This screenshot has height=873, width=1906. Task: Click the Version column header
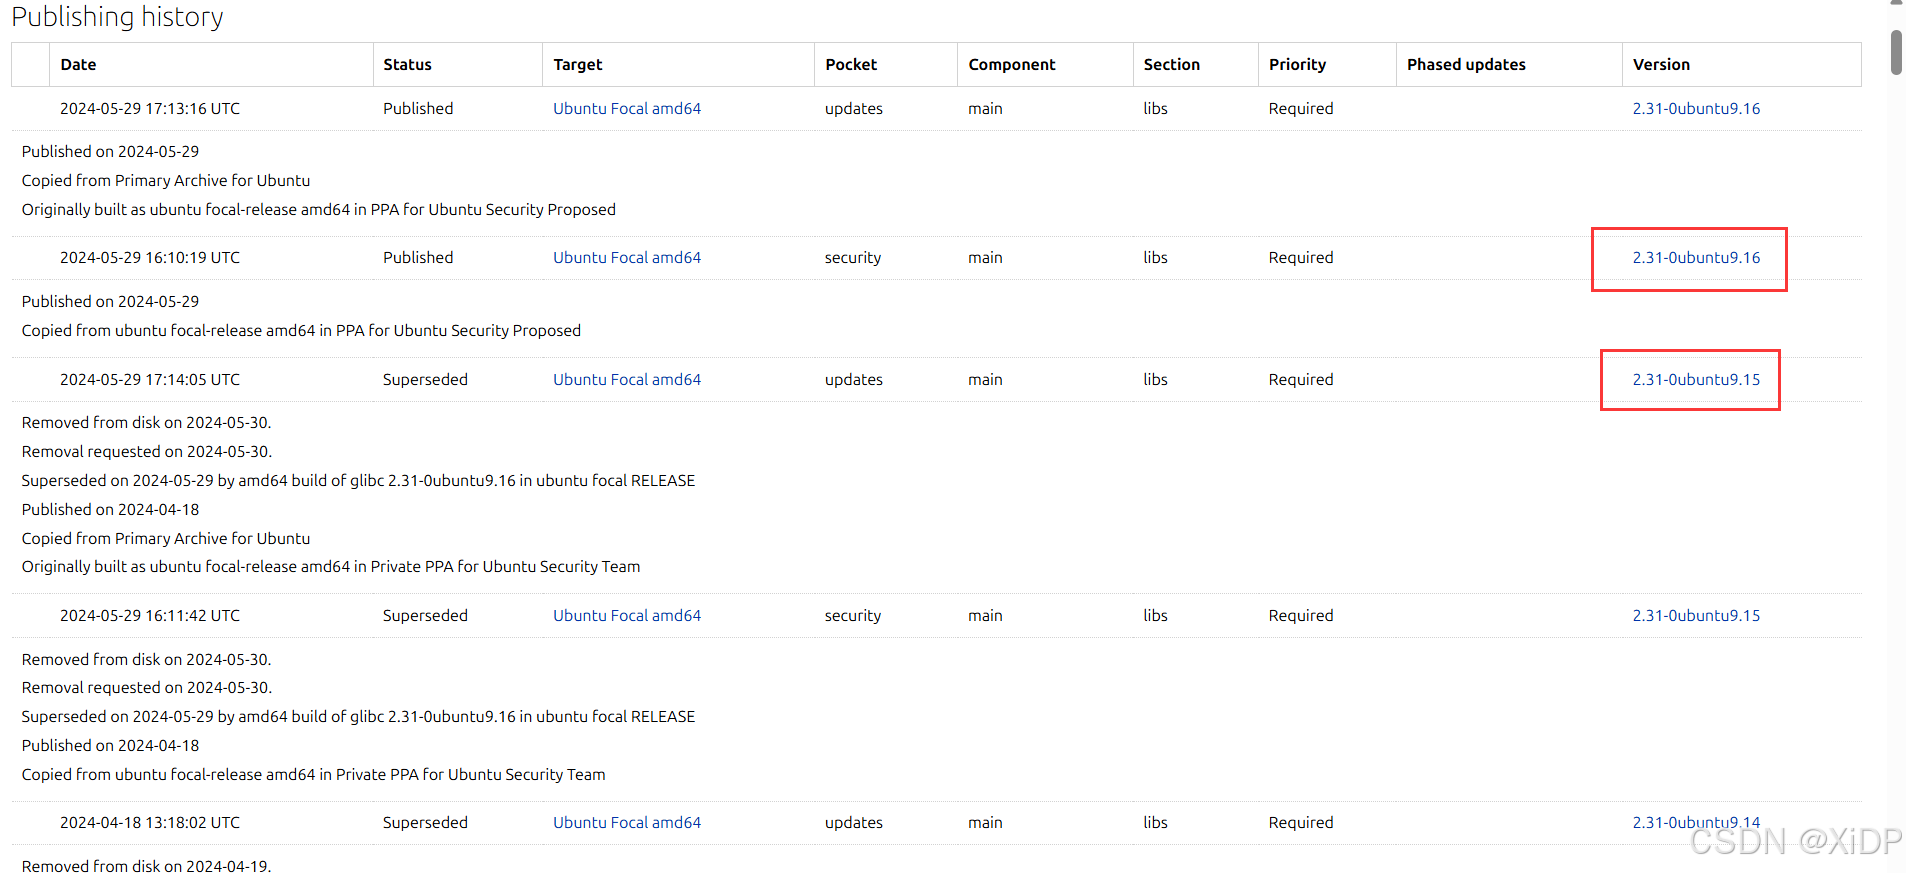pos(1660,64)
